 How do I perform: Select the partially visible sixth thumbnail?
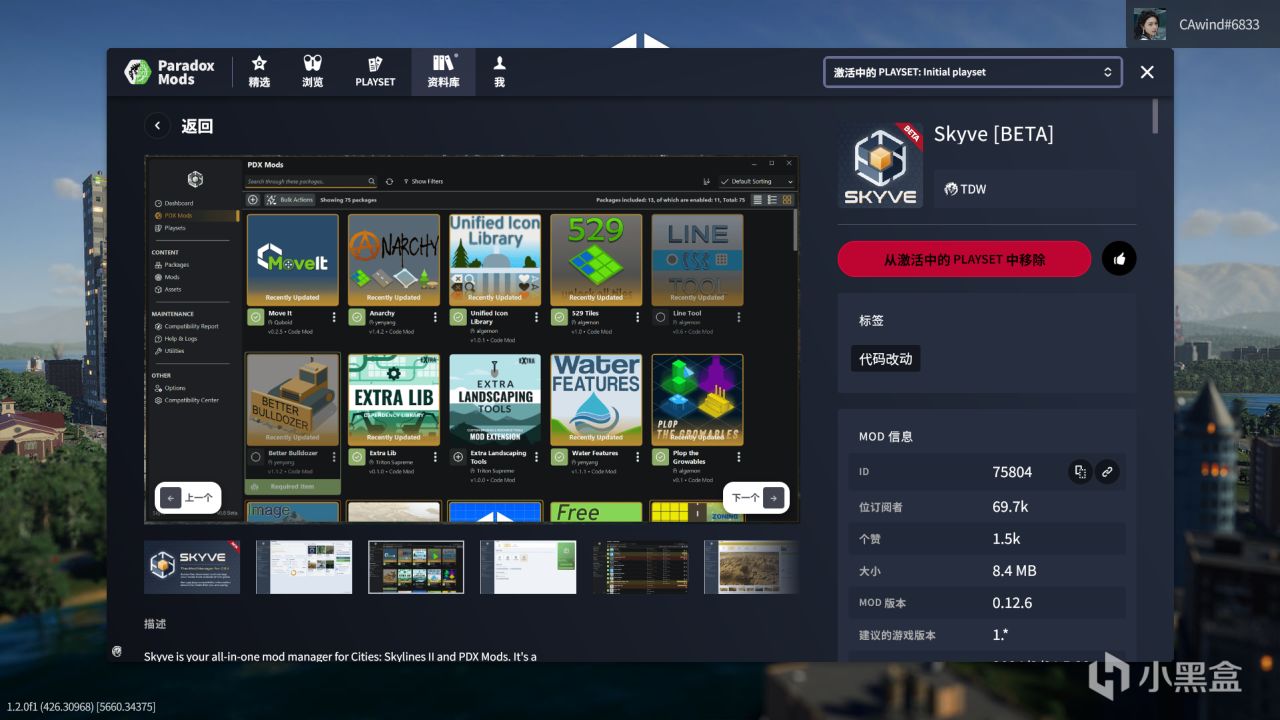point(752,567)
